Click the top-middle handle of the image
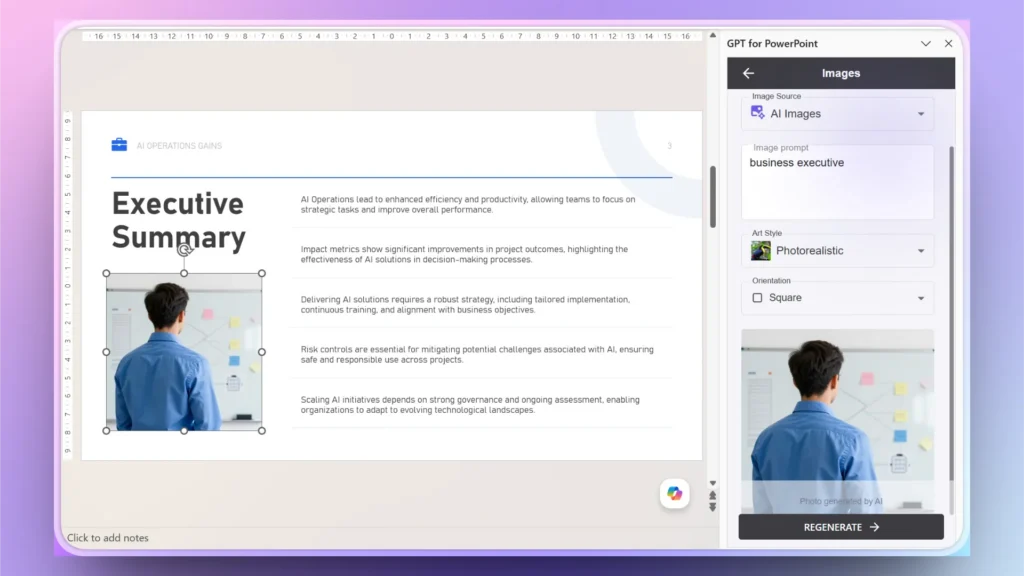Image resolution: width=1024 pixels, height=576 pixels. click(184, 274)
